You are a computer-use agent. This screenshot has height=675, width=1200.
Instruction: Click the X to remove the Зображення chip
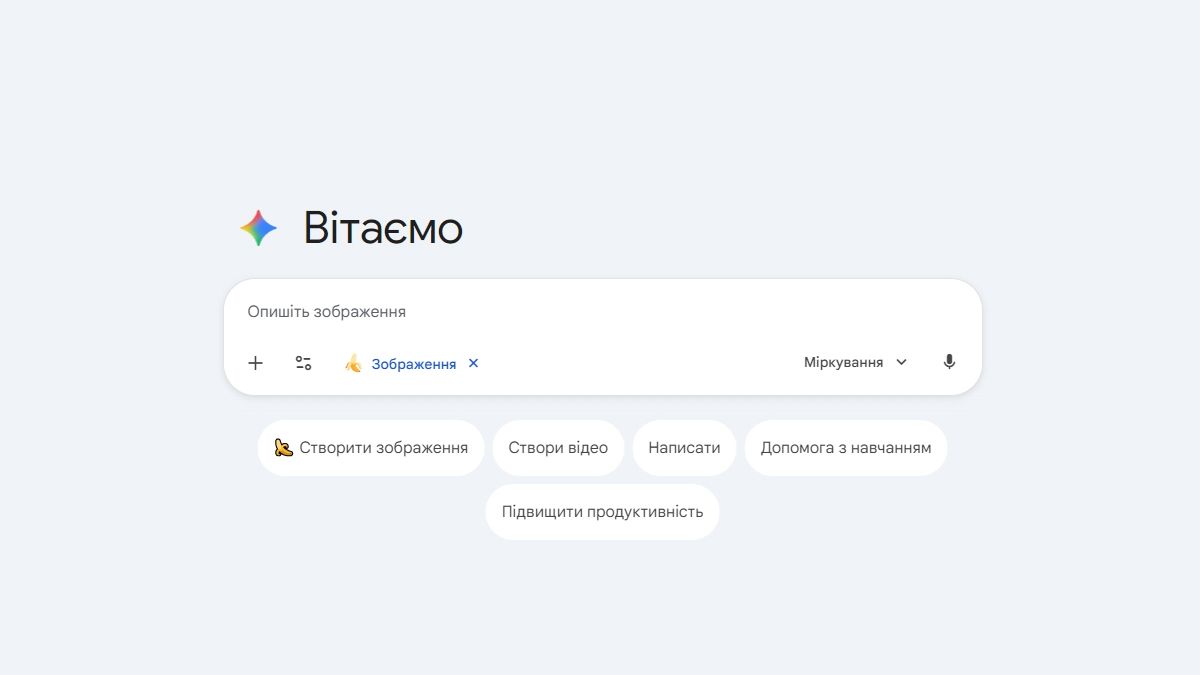[472, 363]
